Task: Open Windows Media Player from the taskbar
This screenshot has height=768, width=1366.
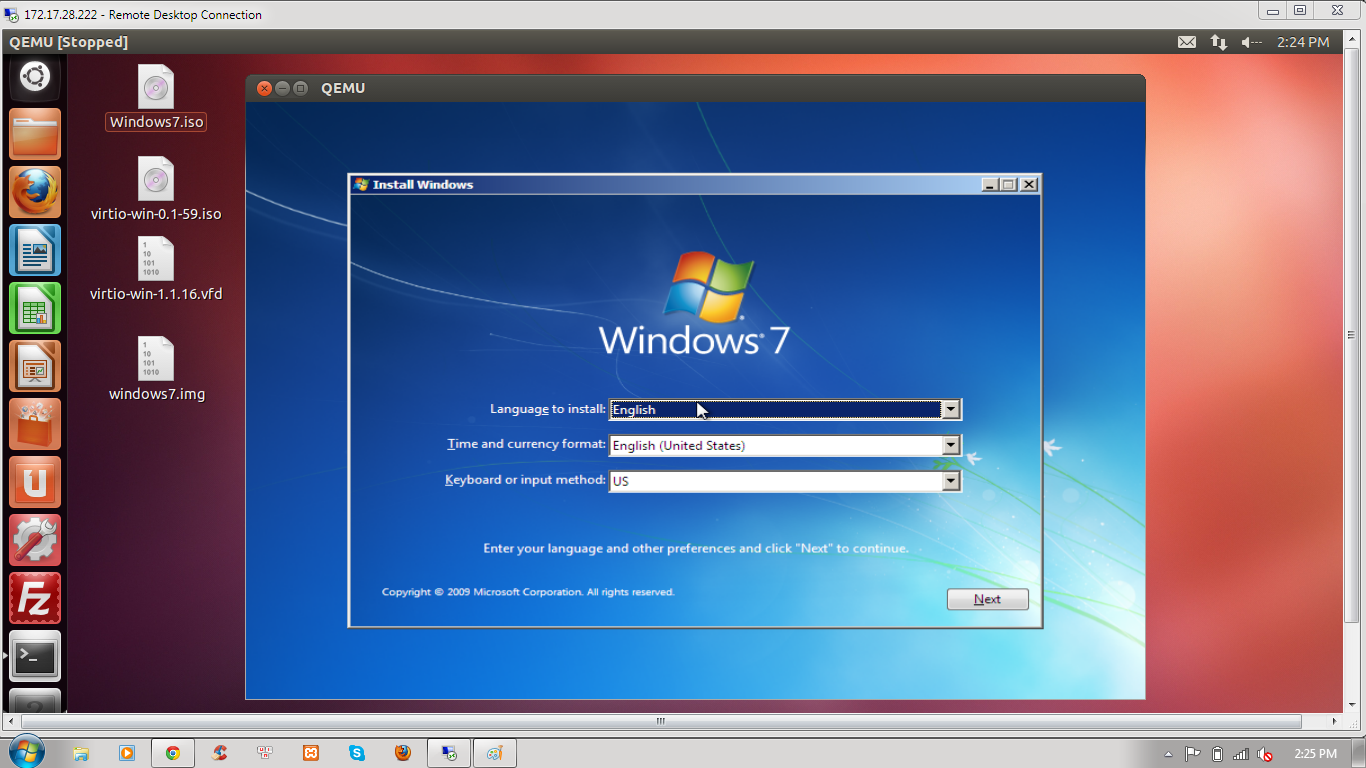Action: pos(127,753)
